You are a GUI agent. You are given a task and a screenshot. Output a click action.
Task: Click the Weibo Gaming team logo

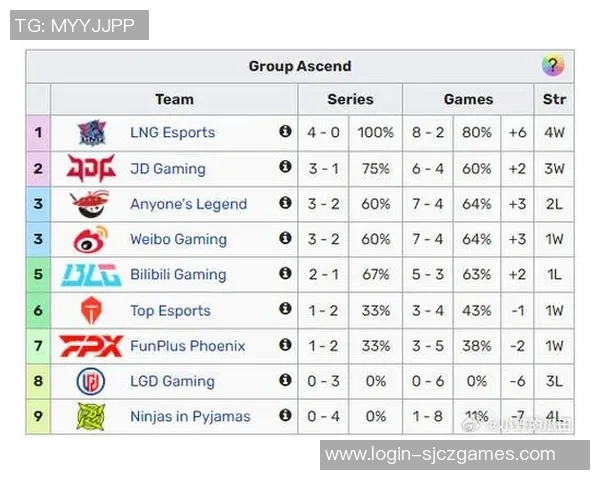click(x=91, y=240)
